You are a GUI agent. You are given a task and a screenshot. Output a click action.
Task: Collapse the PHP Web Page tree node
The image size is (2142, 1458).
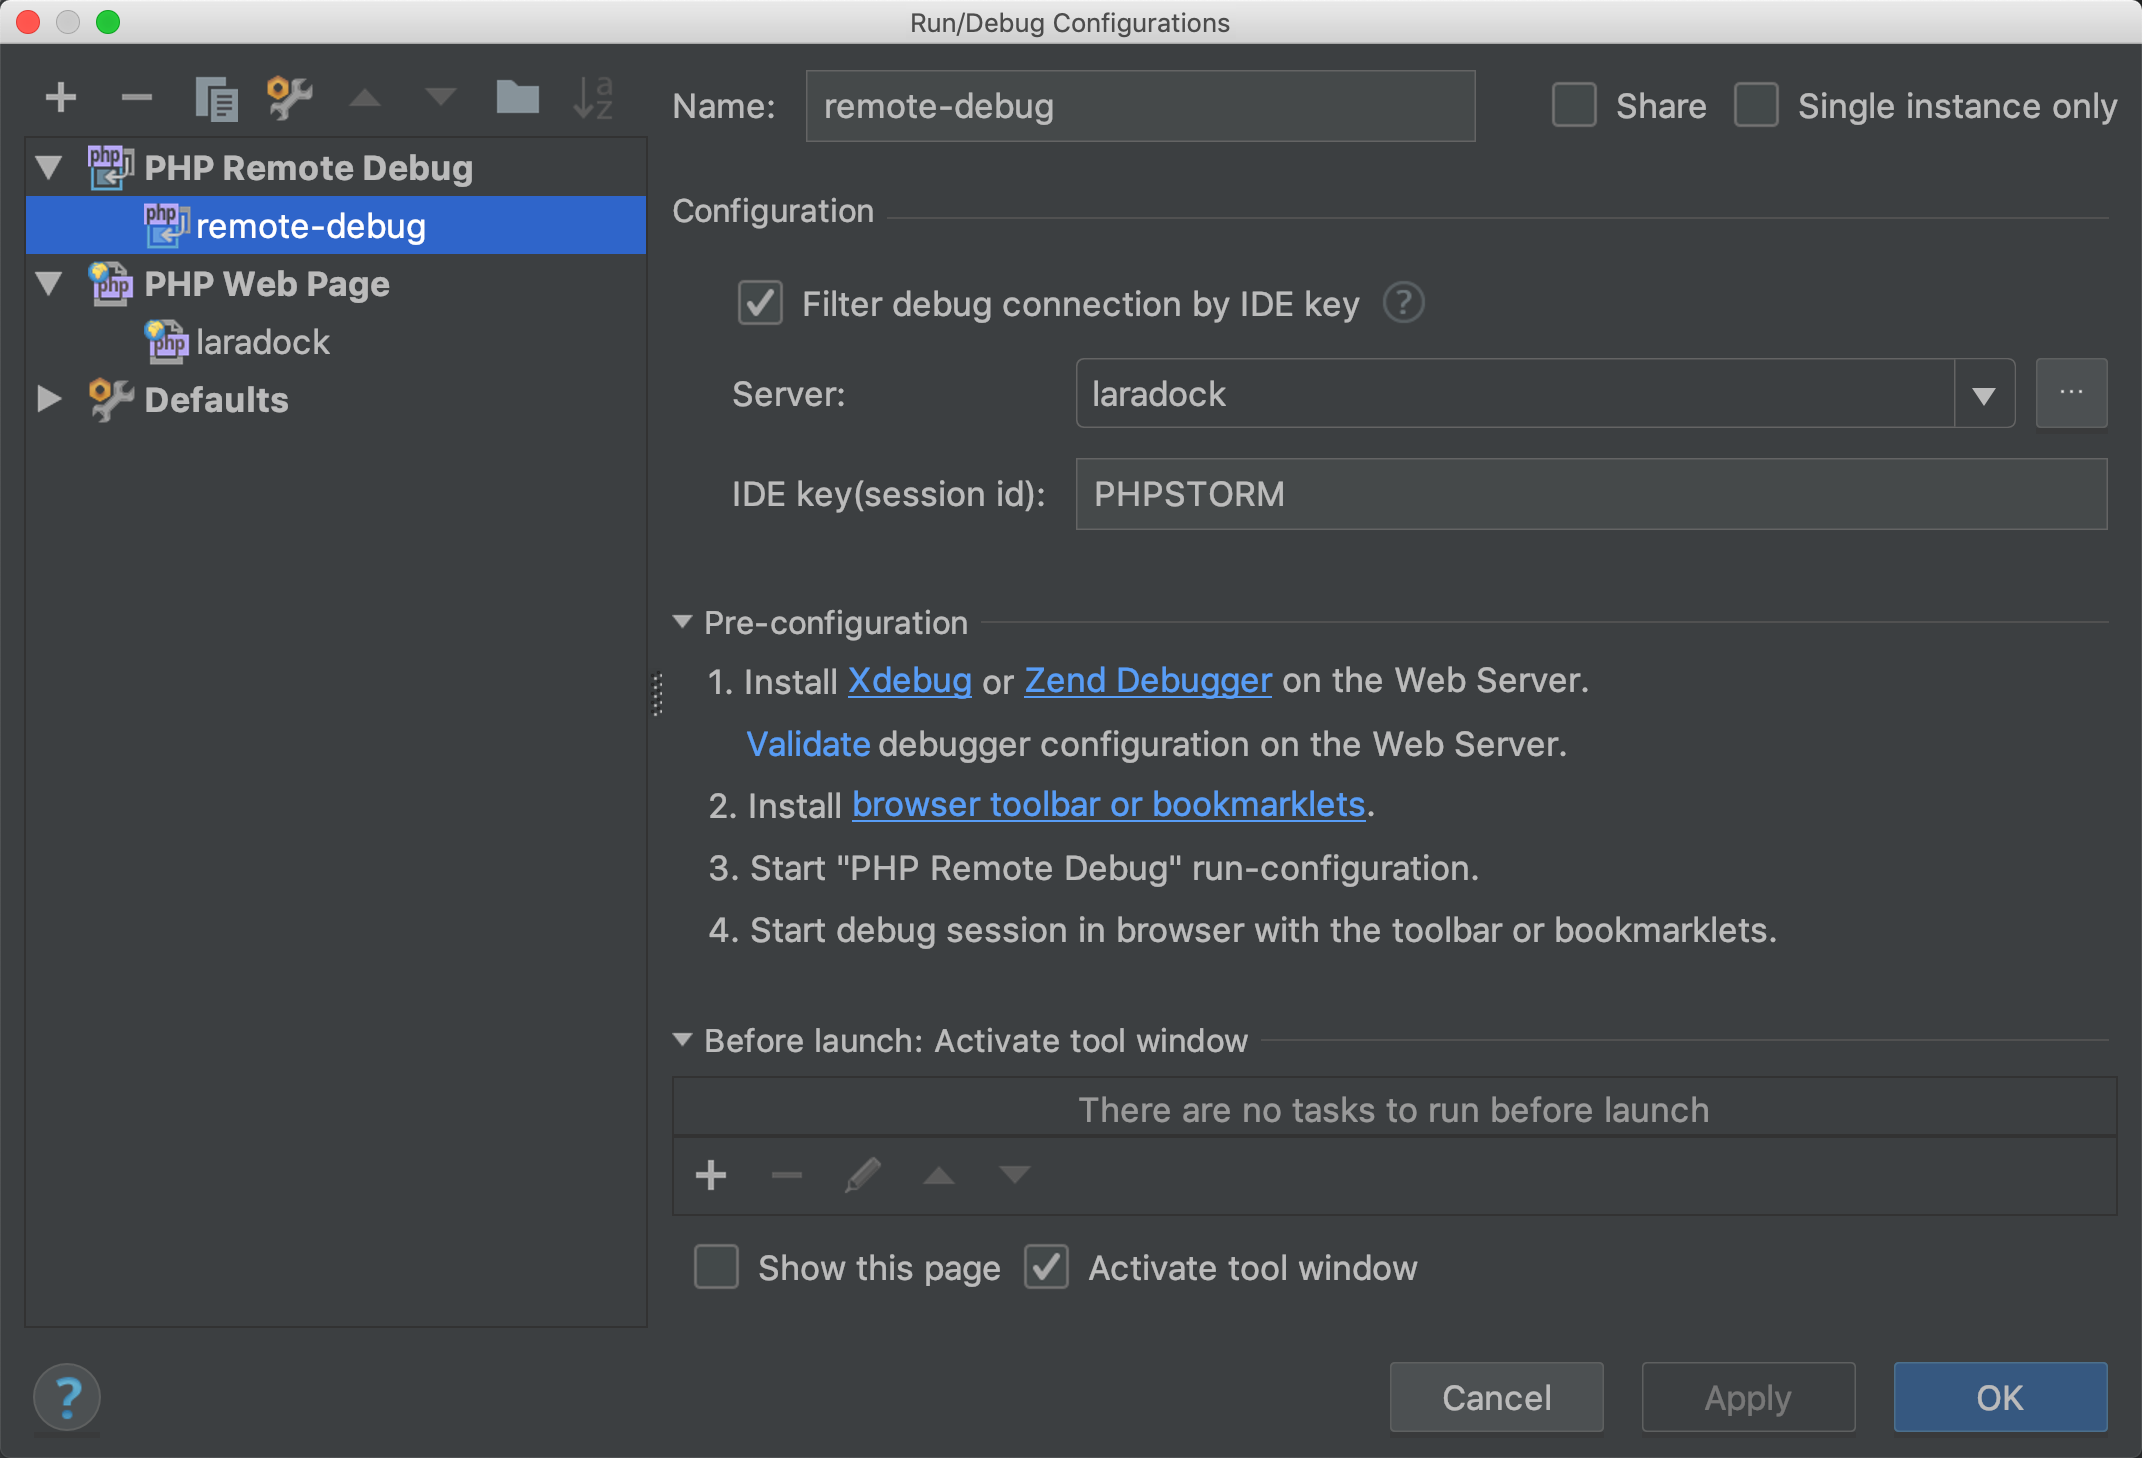coord(49,284)
